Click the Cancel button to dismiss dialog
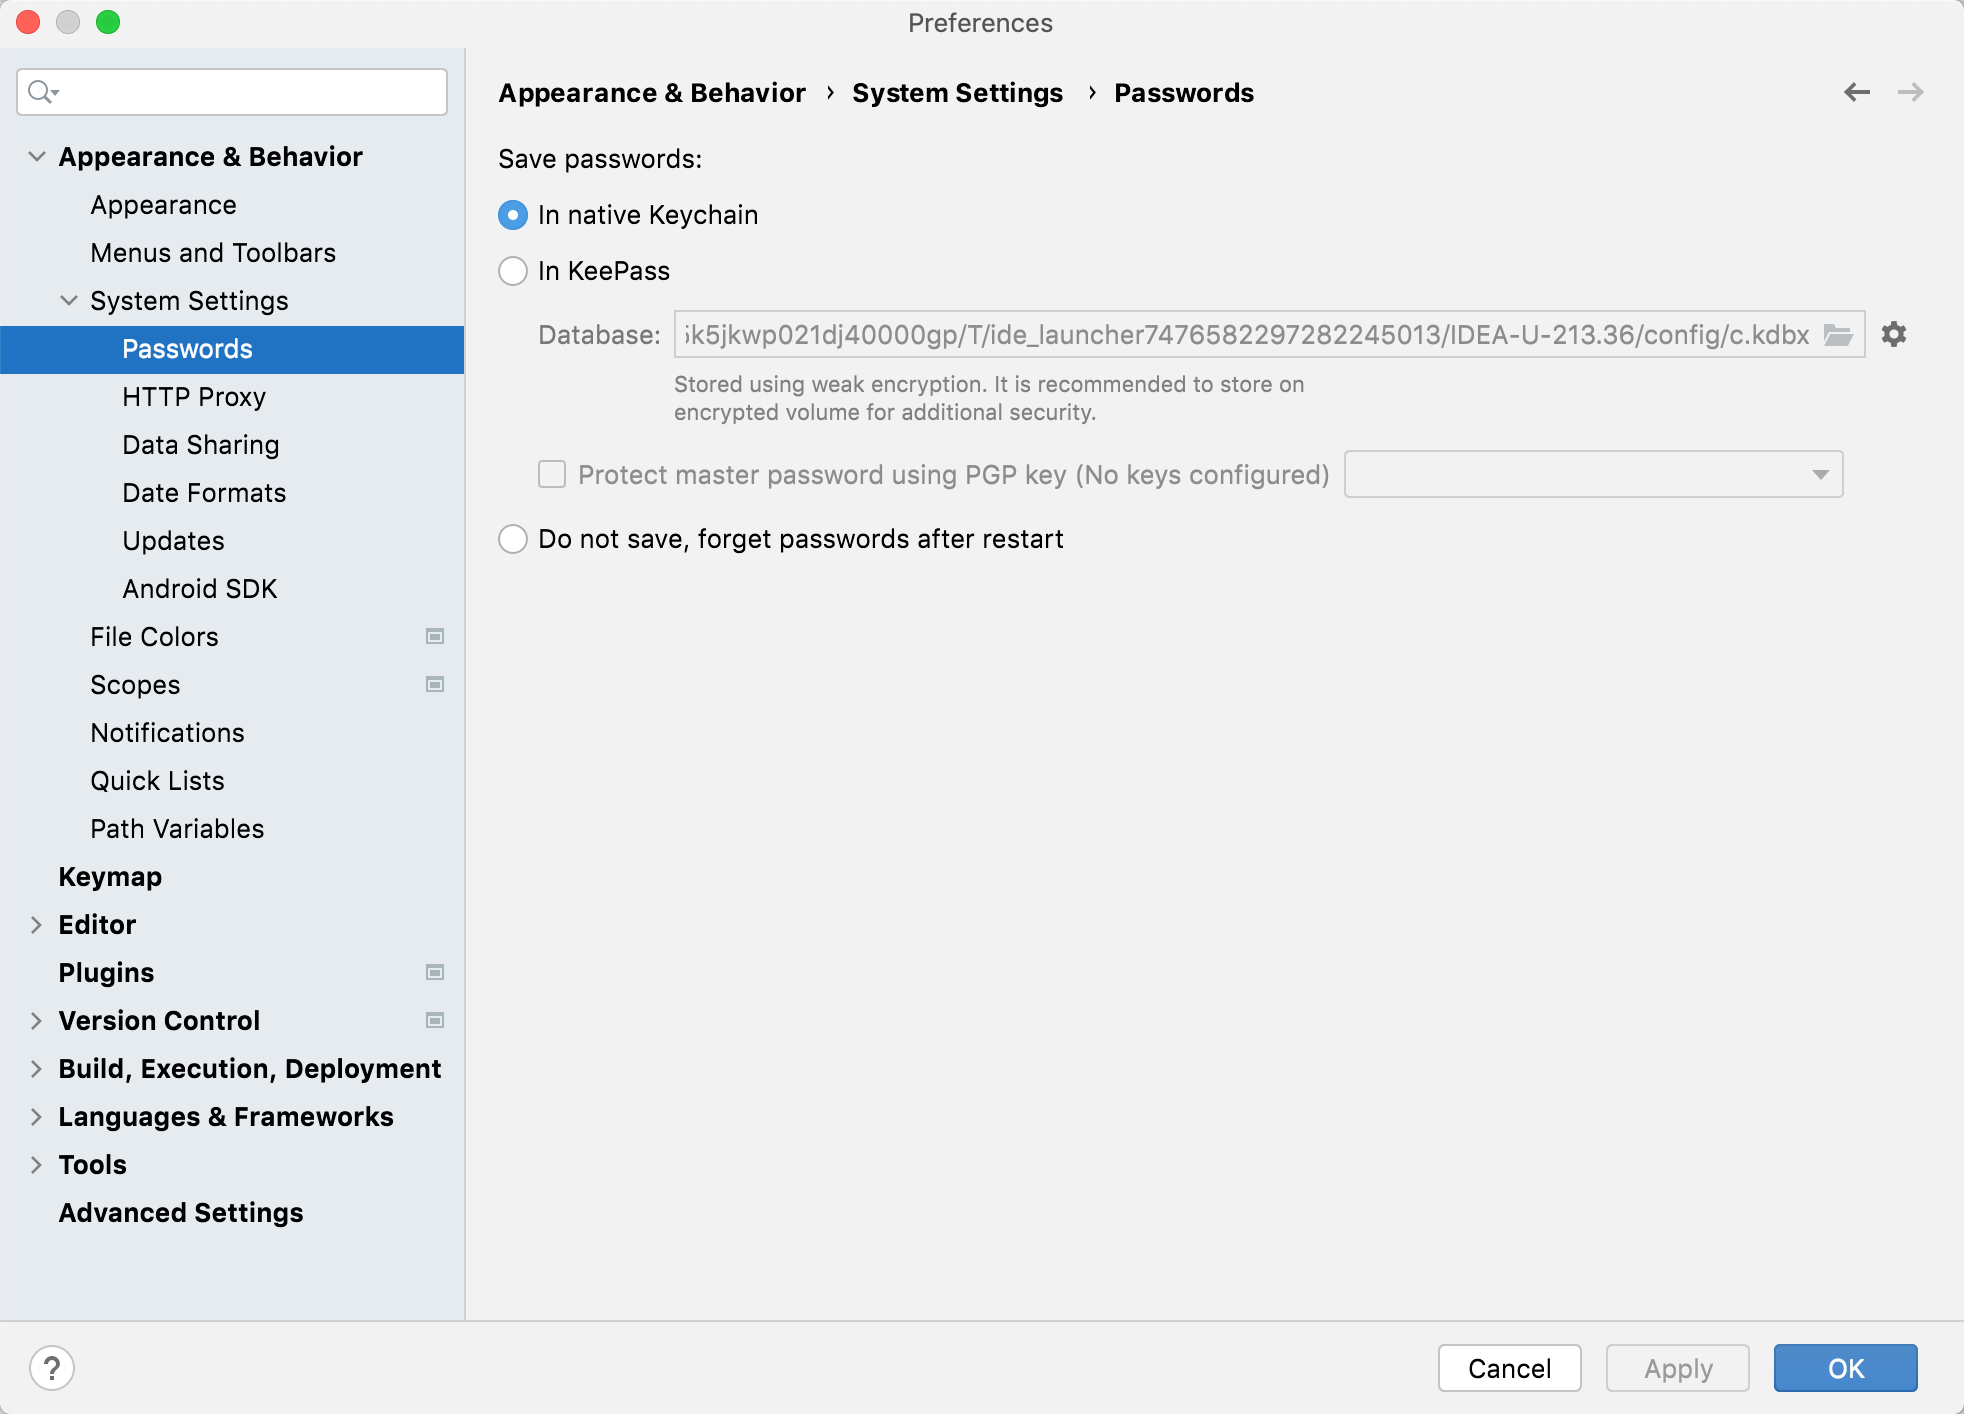 coord(1508,1365)
